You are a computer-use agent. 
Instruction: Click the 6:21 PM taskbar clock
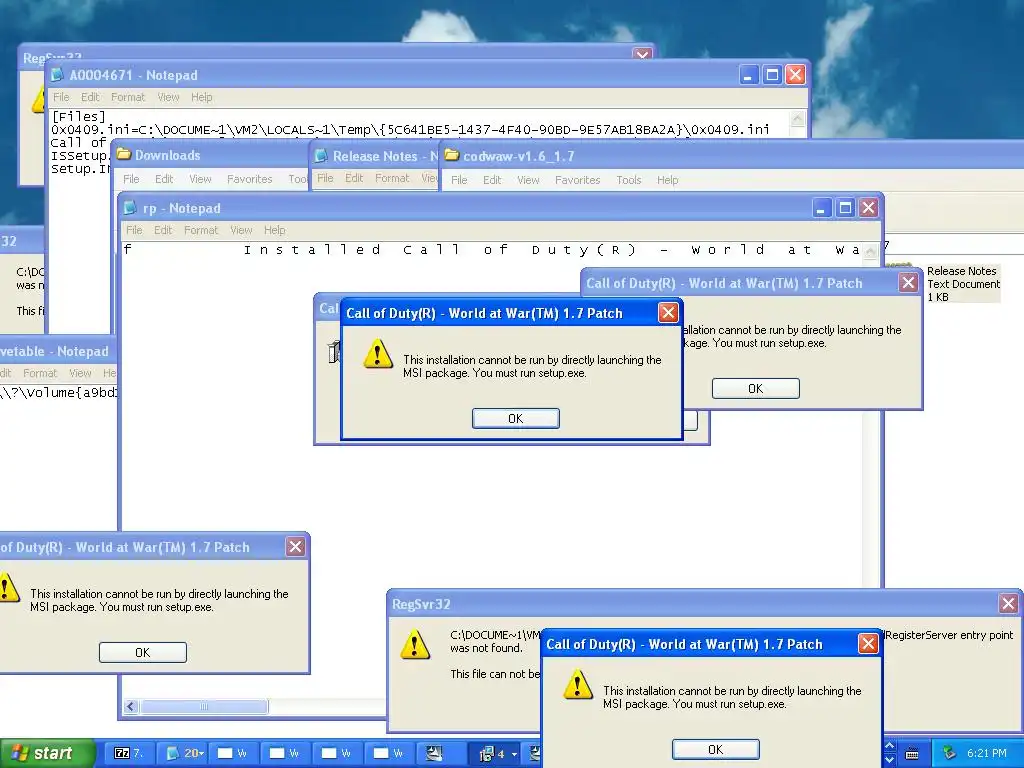[x=987, y=753]
